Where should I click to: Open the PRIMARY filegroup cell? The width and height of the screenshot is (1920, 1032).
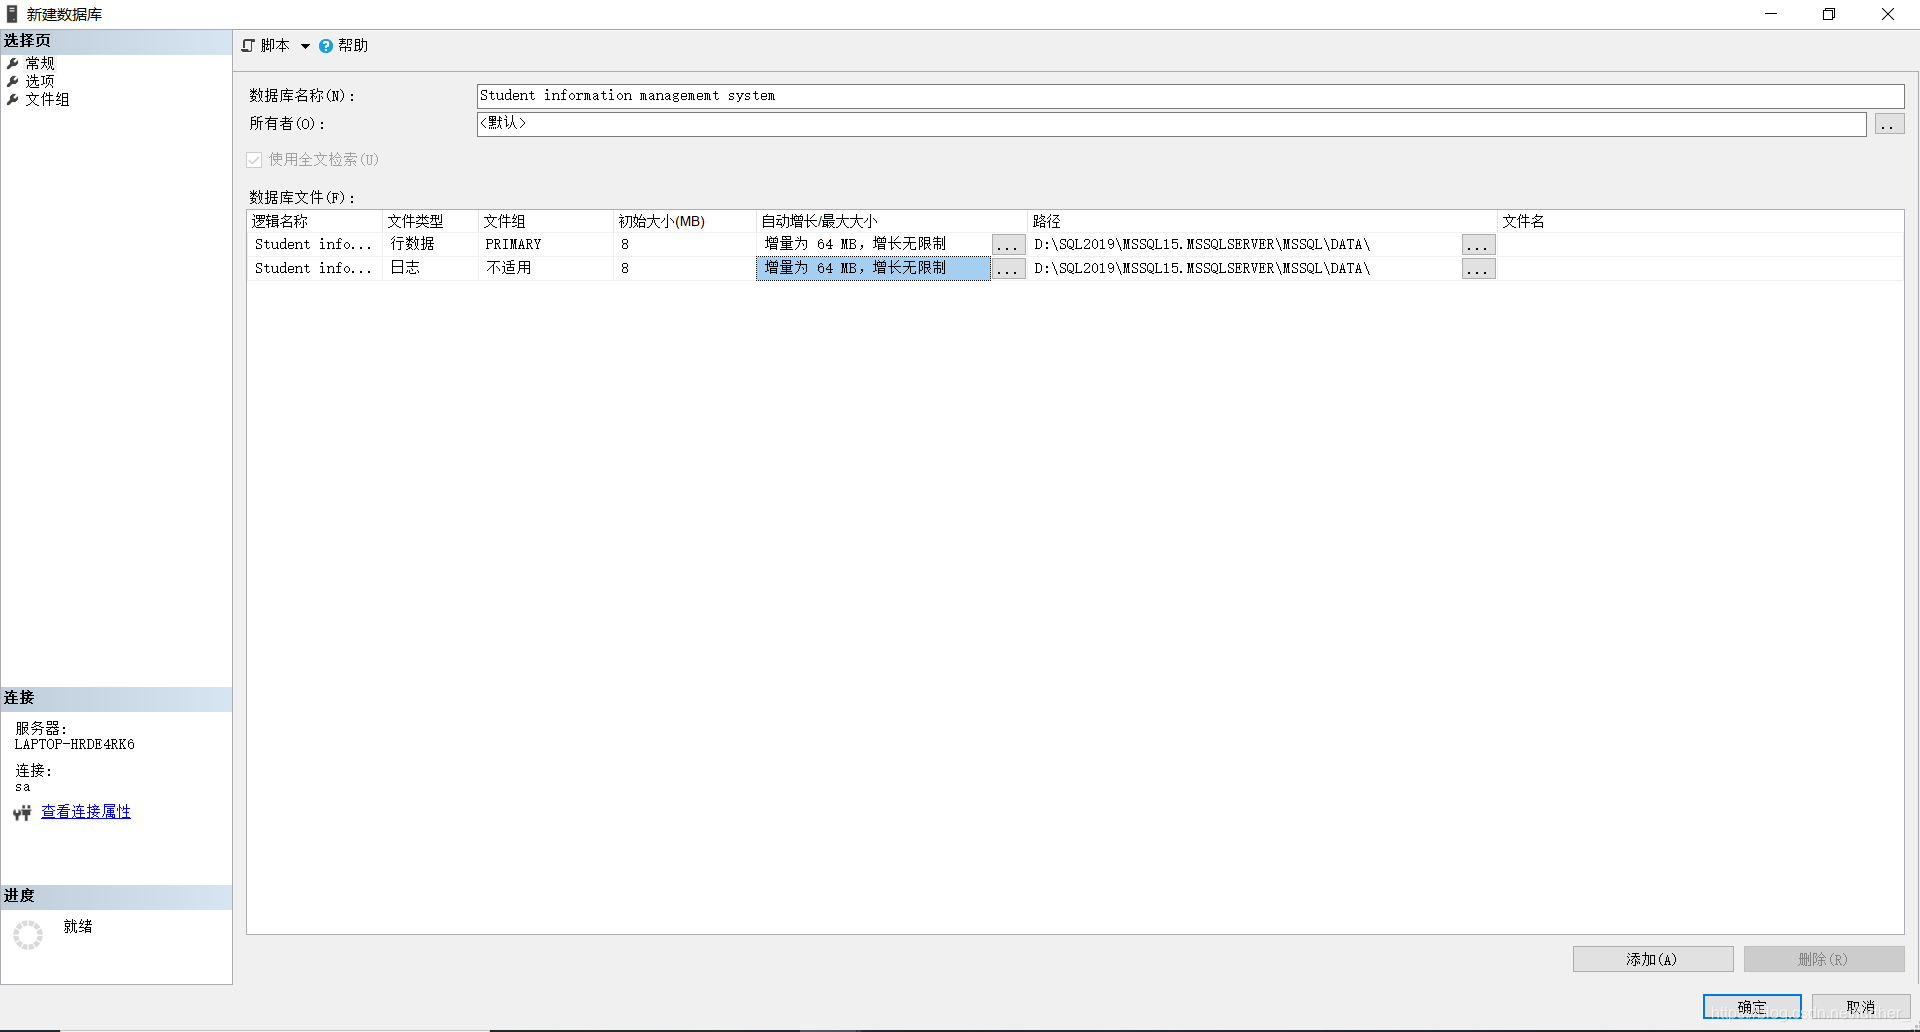(x=546, y=244)
